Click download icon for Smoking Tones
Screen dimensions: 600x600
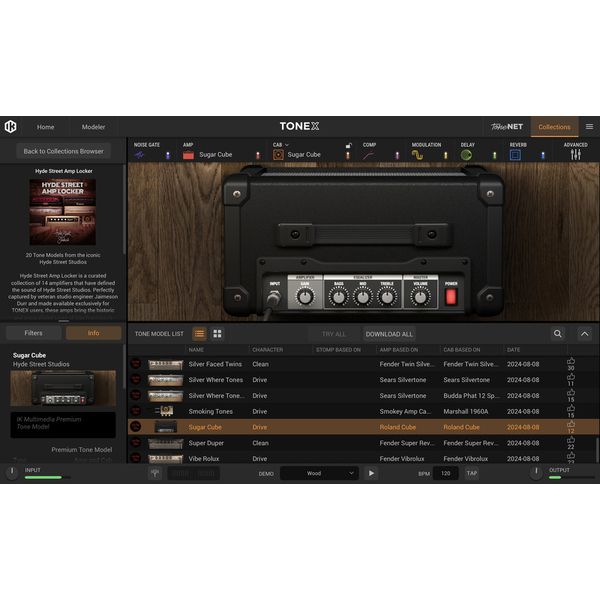[x=135, y=411]
